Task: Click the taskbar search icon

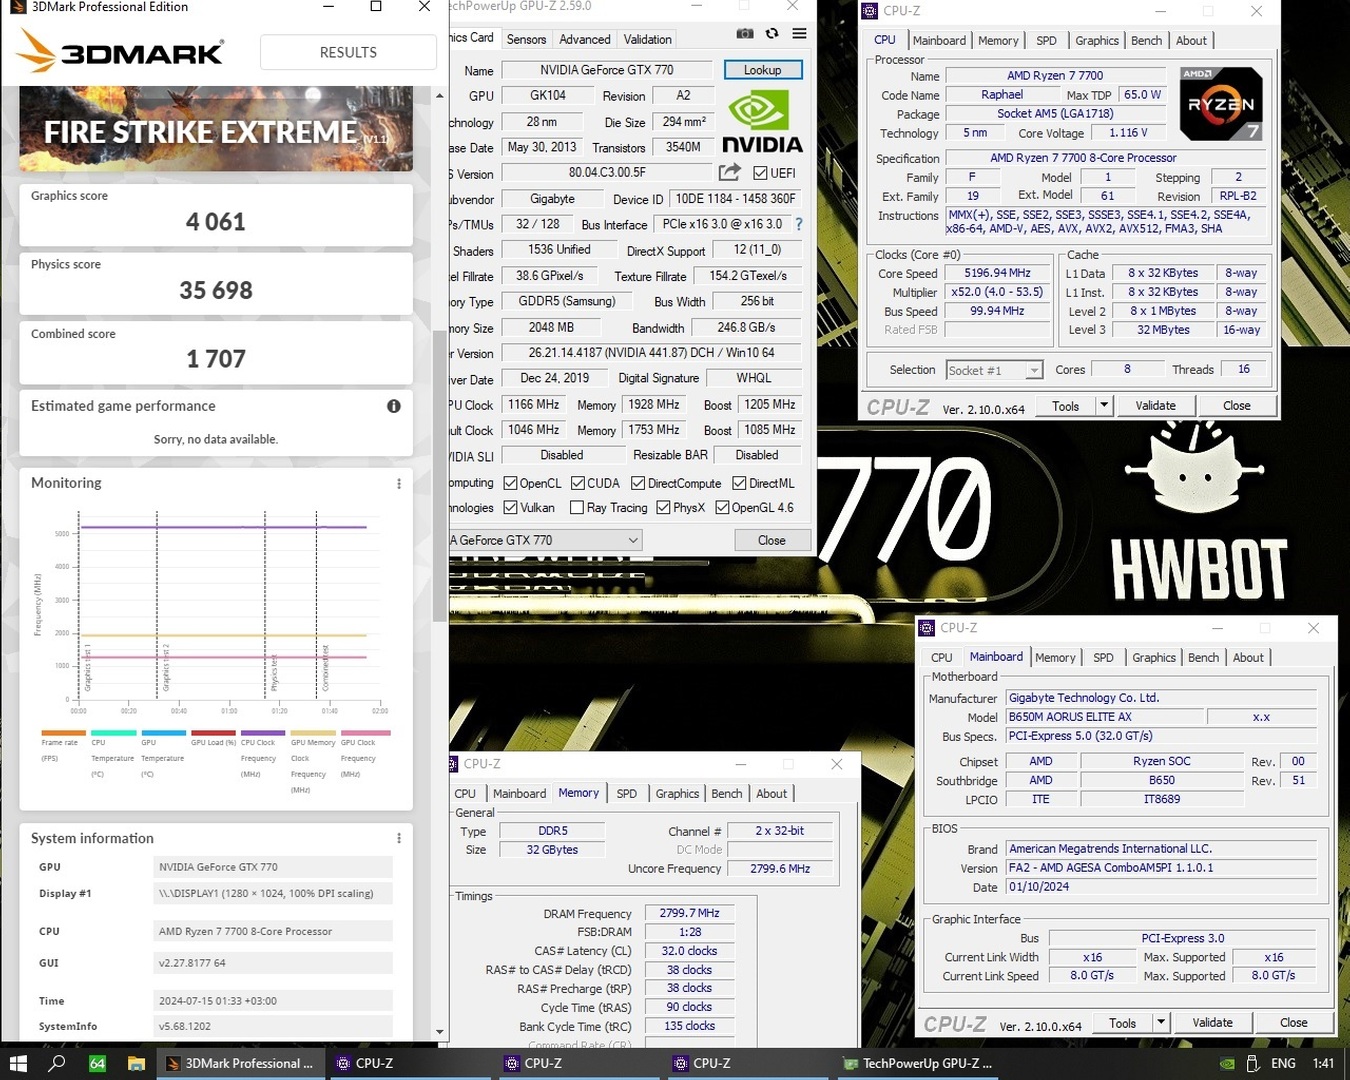Action: (57, 1063)
